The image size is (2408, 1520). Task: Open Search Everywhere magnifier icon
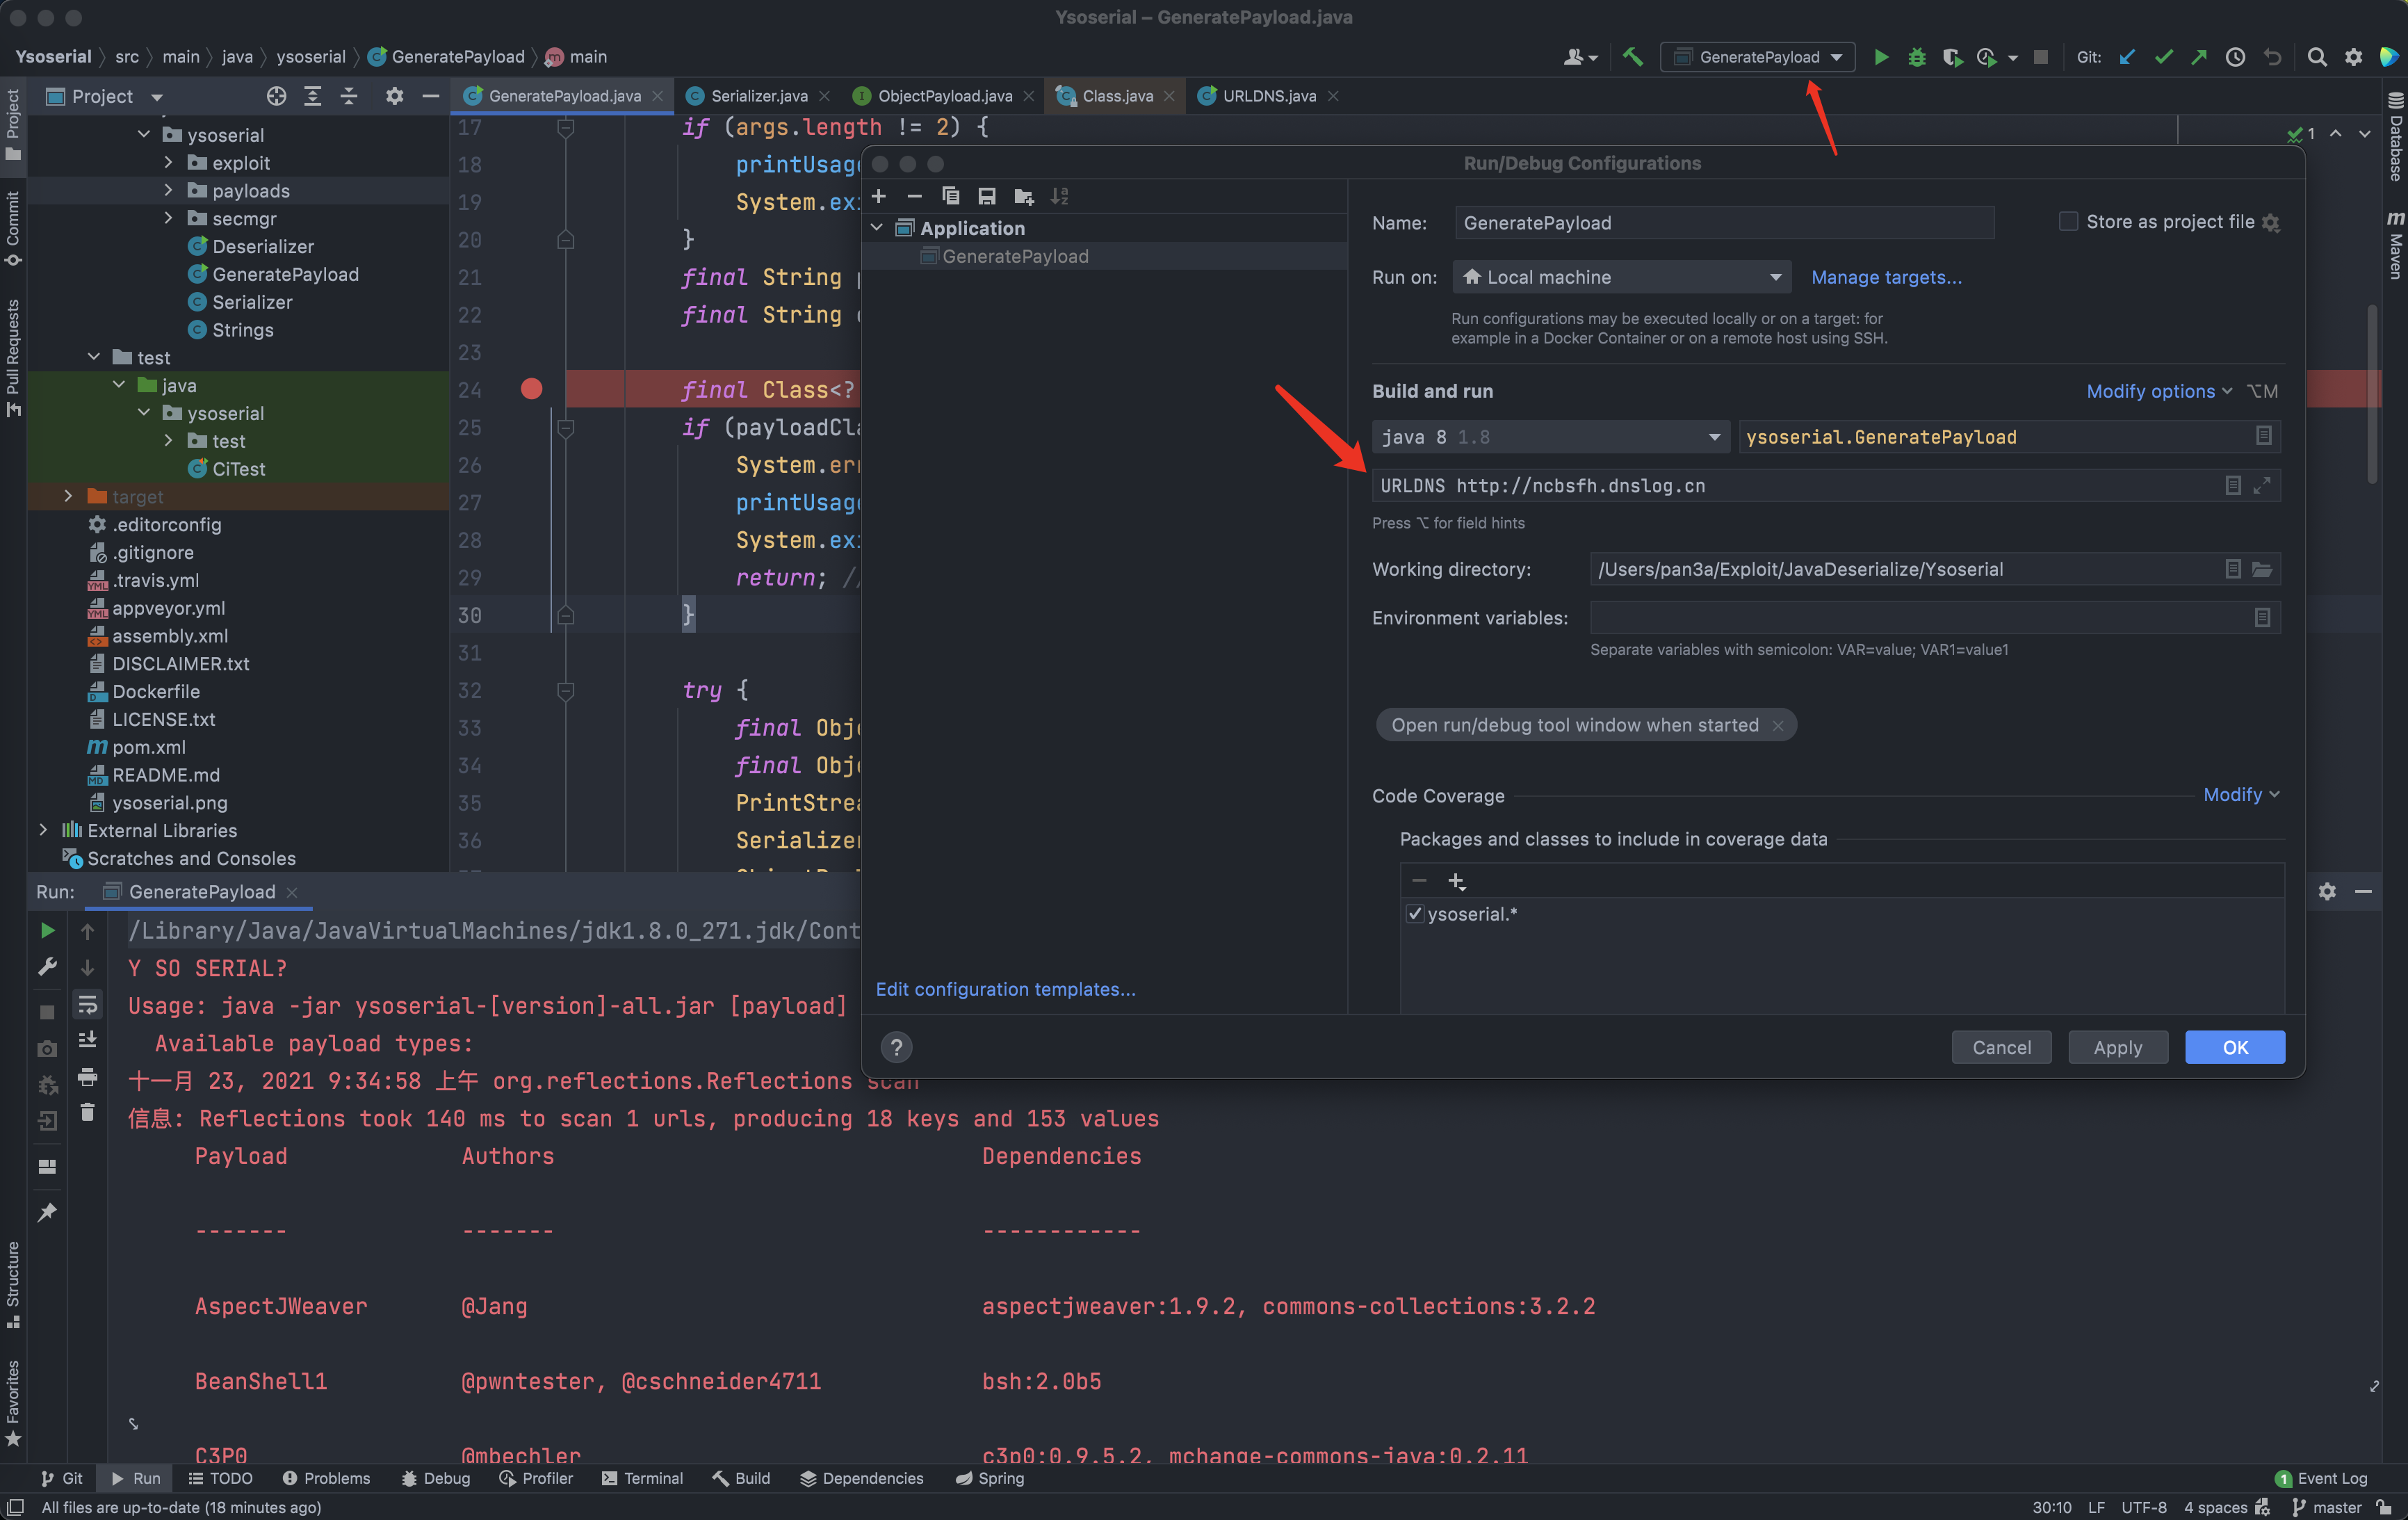[2317, 57]
